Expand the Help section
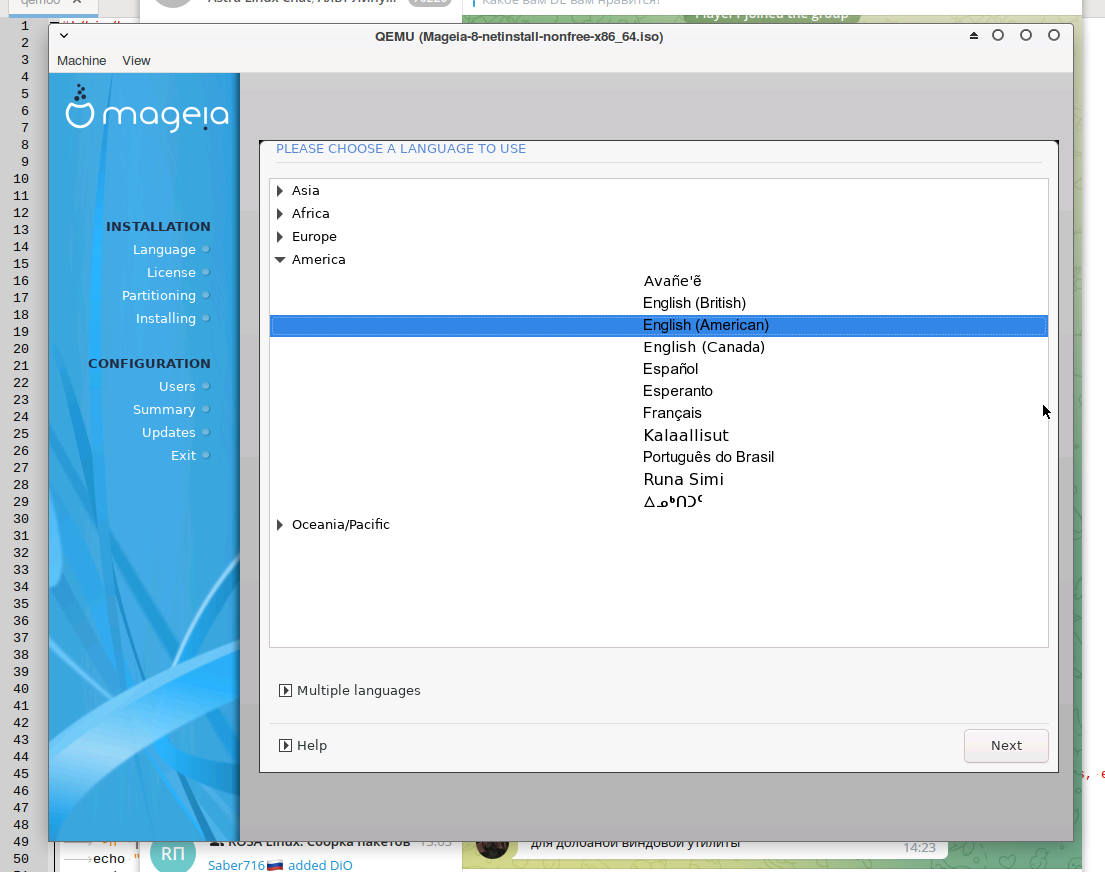Screen dimensions: 1105x872 [x=285, y=745]
